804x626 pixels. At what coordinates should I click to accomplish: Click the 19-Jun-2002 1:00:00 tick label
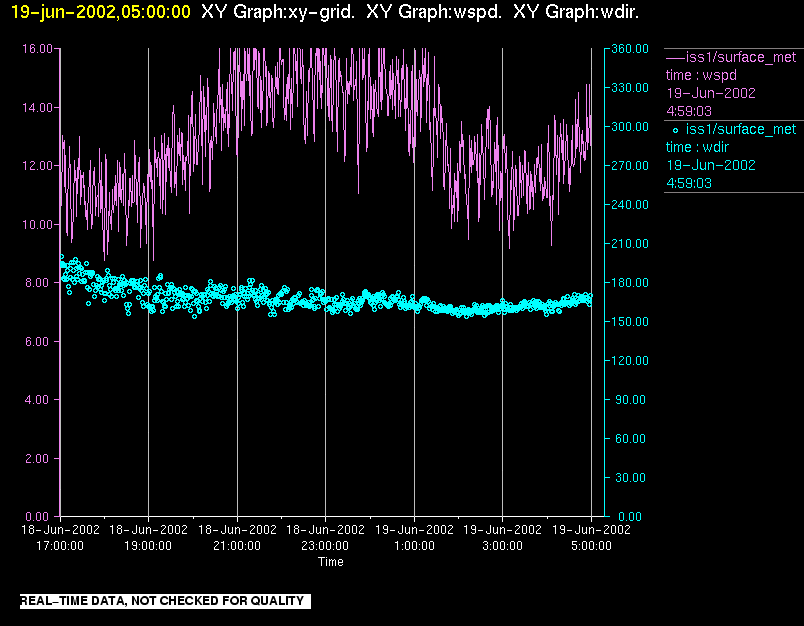(414, 538)
